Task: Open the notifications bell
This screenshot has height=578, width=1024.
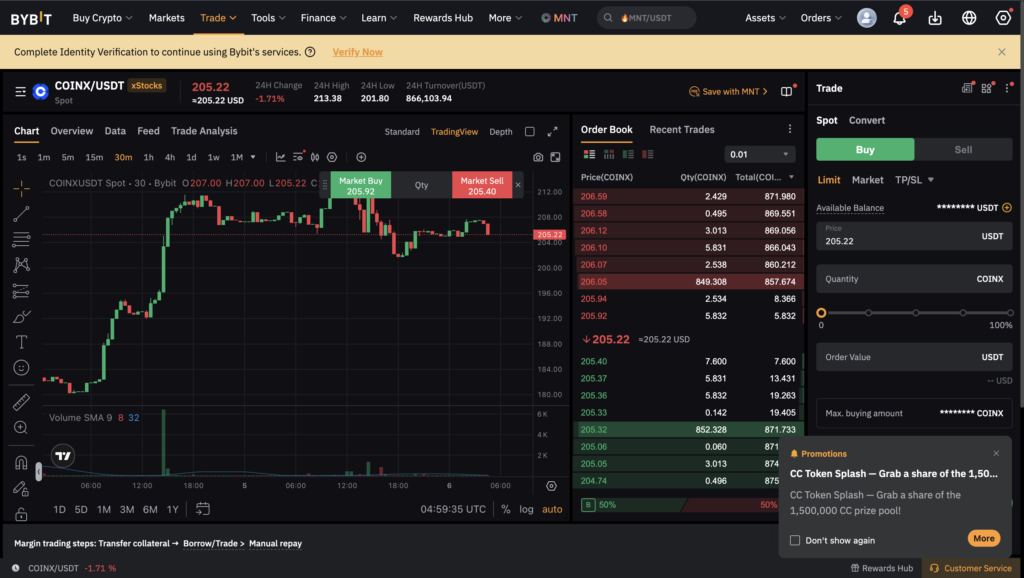Action: coord(899,18)
